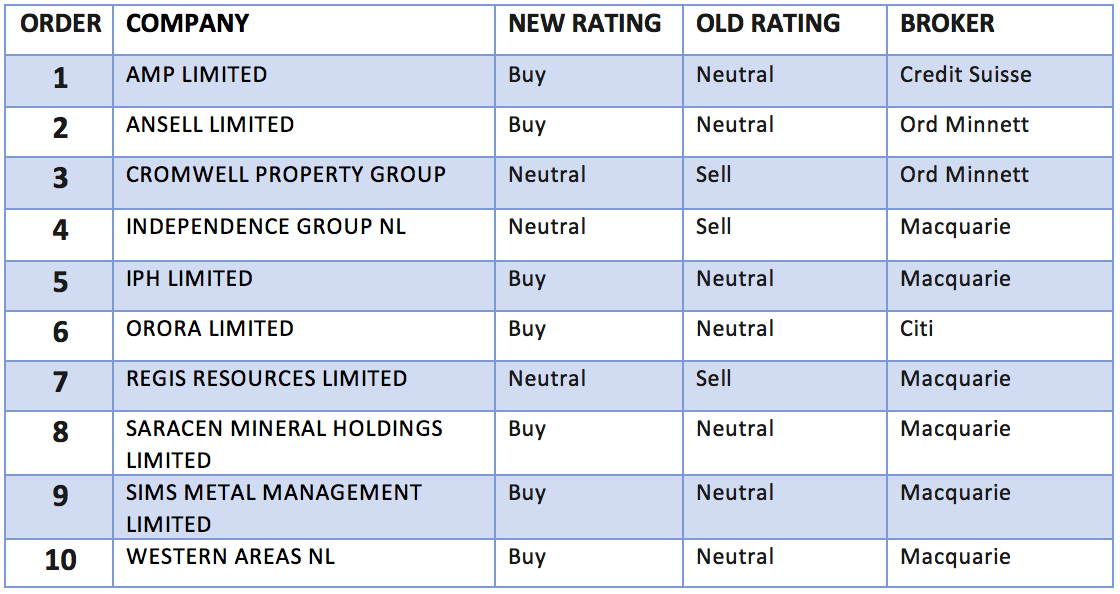Select the SARACEN MINERAL HOLDINGS LIMITED cell
Image resolution: width=1120 pixels, height=594 pixels.
[x=284, y=444]
